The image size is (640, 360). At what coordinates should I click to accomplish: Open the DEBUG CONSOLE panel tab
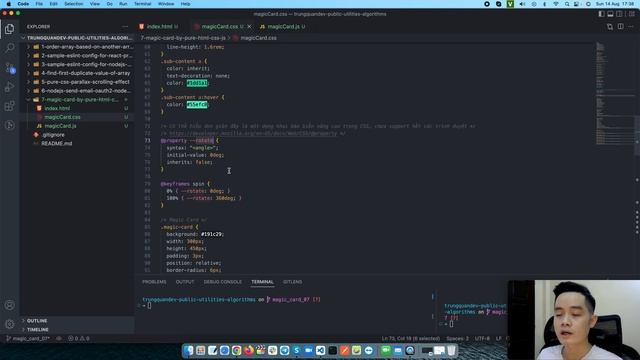tap(223, 282)
